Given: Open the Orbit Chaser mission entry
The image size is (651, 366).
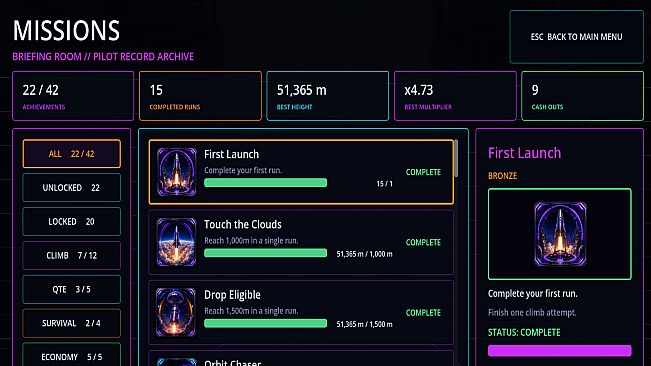Looking at the screenshot, I should pyautogui.click(x=301, y=359).
